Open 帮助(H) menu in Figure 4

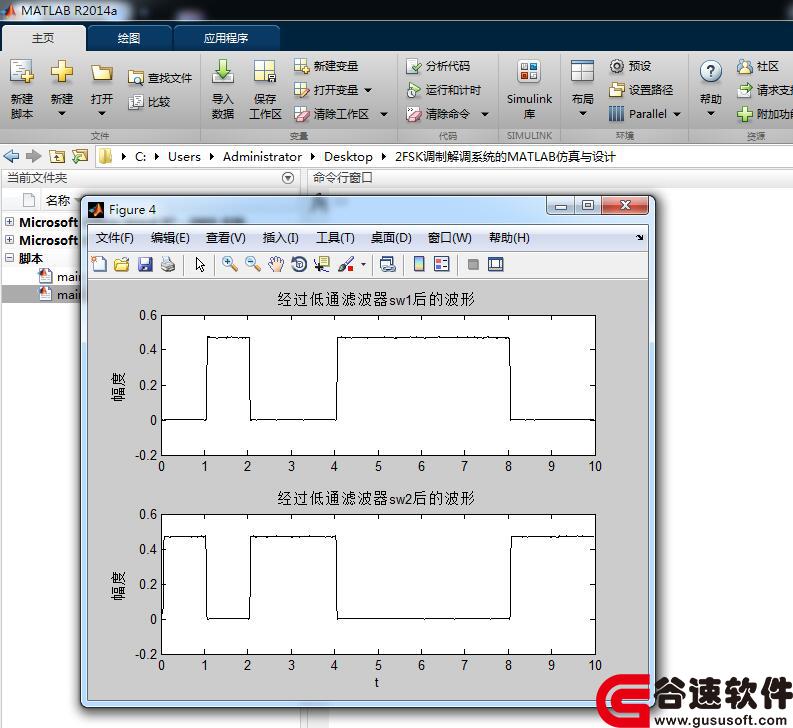click(x=509, y=238)
